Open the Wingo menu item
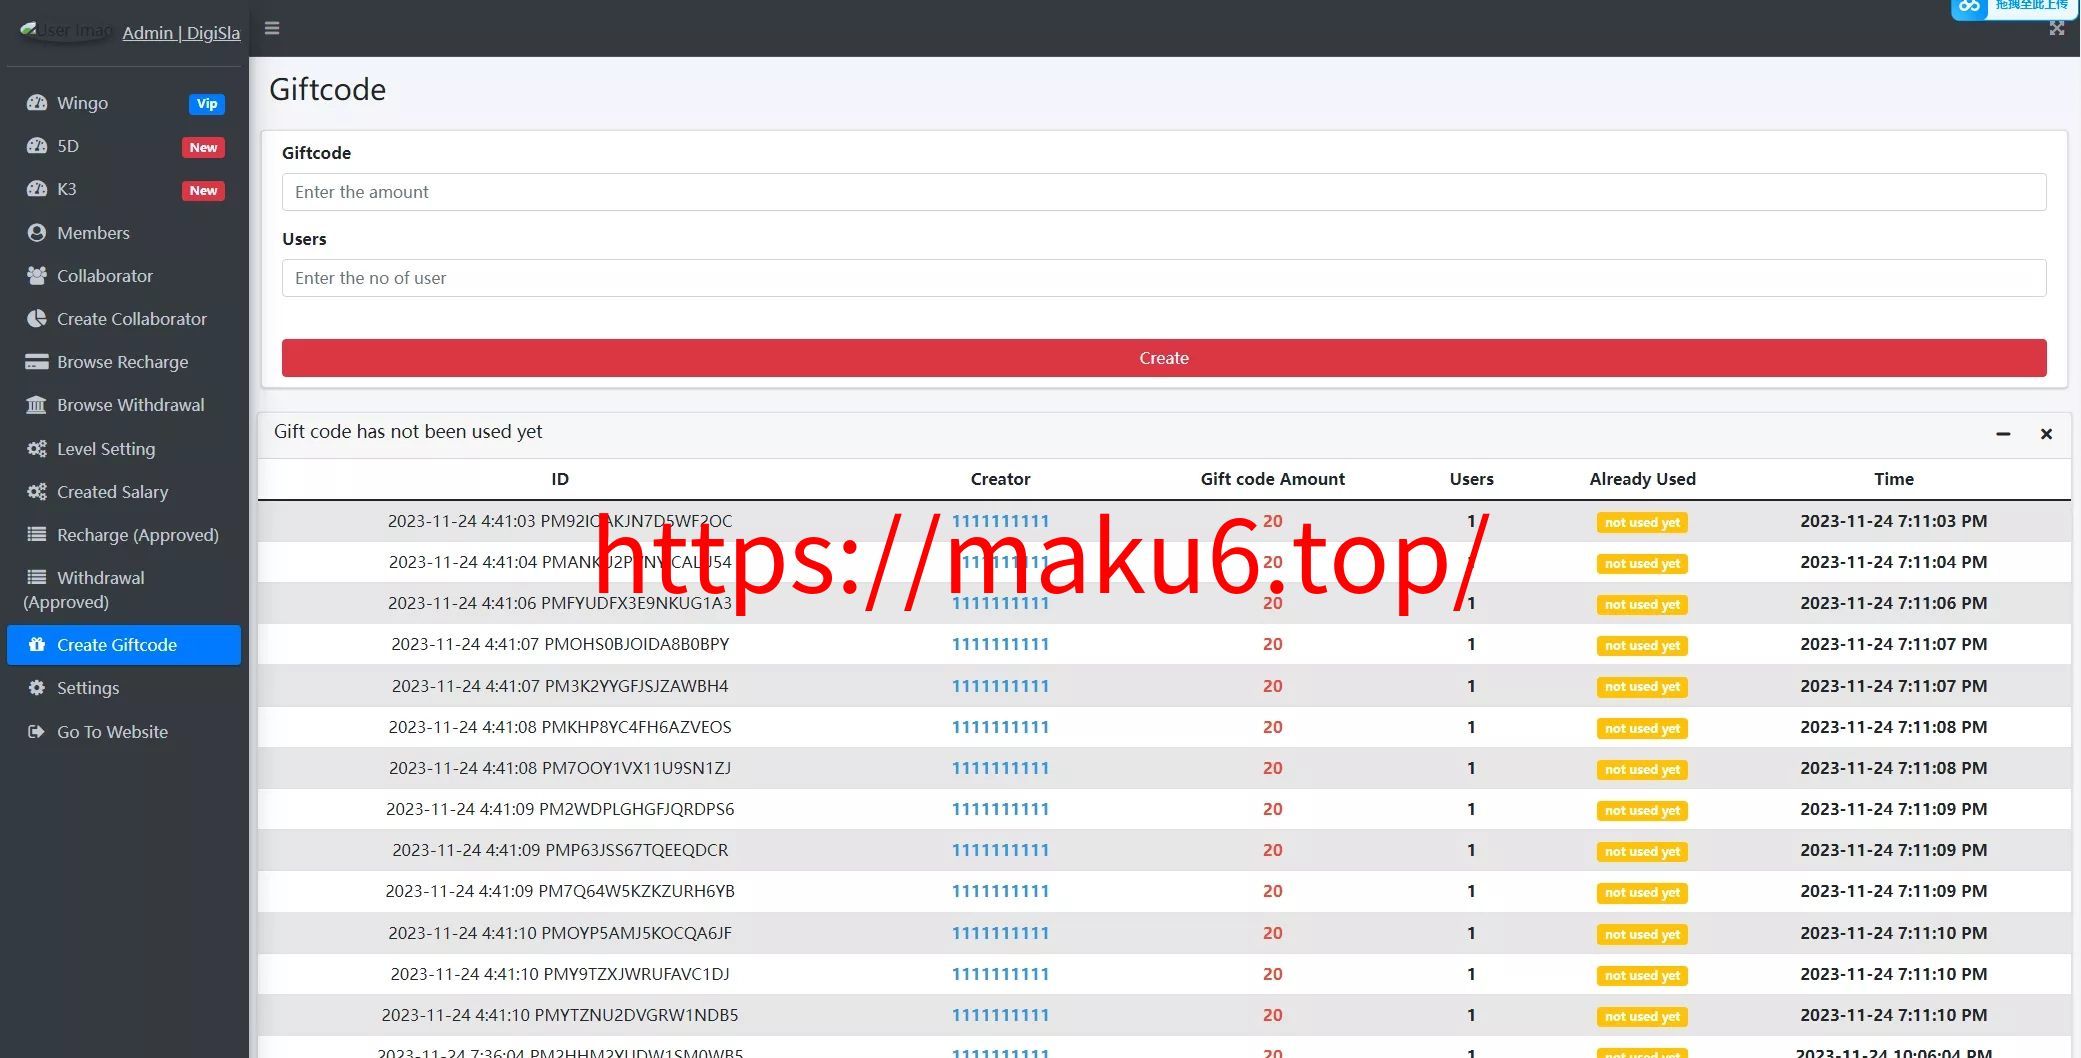Screen dimensions: 2081x1058 (124, 103)
